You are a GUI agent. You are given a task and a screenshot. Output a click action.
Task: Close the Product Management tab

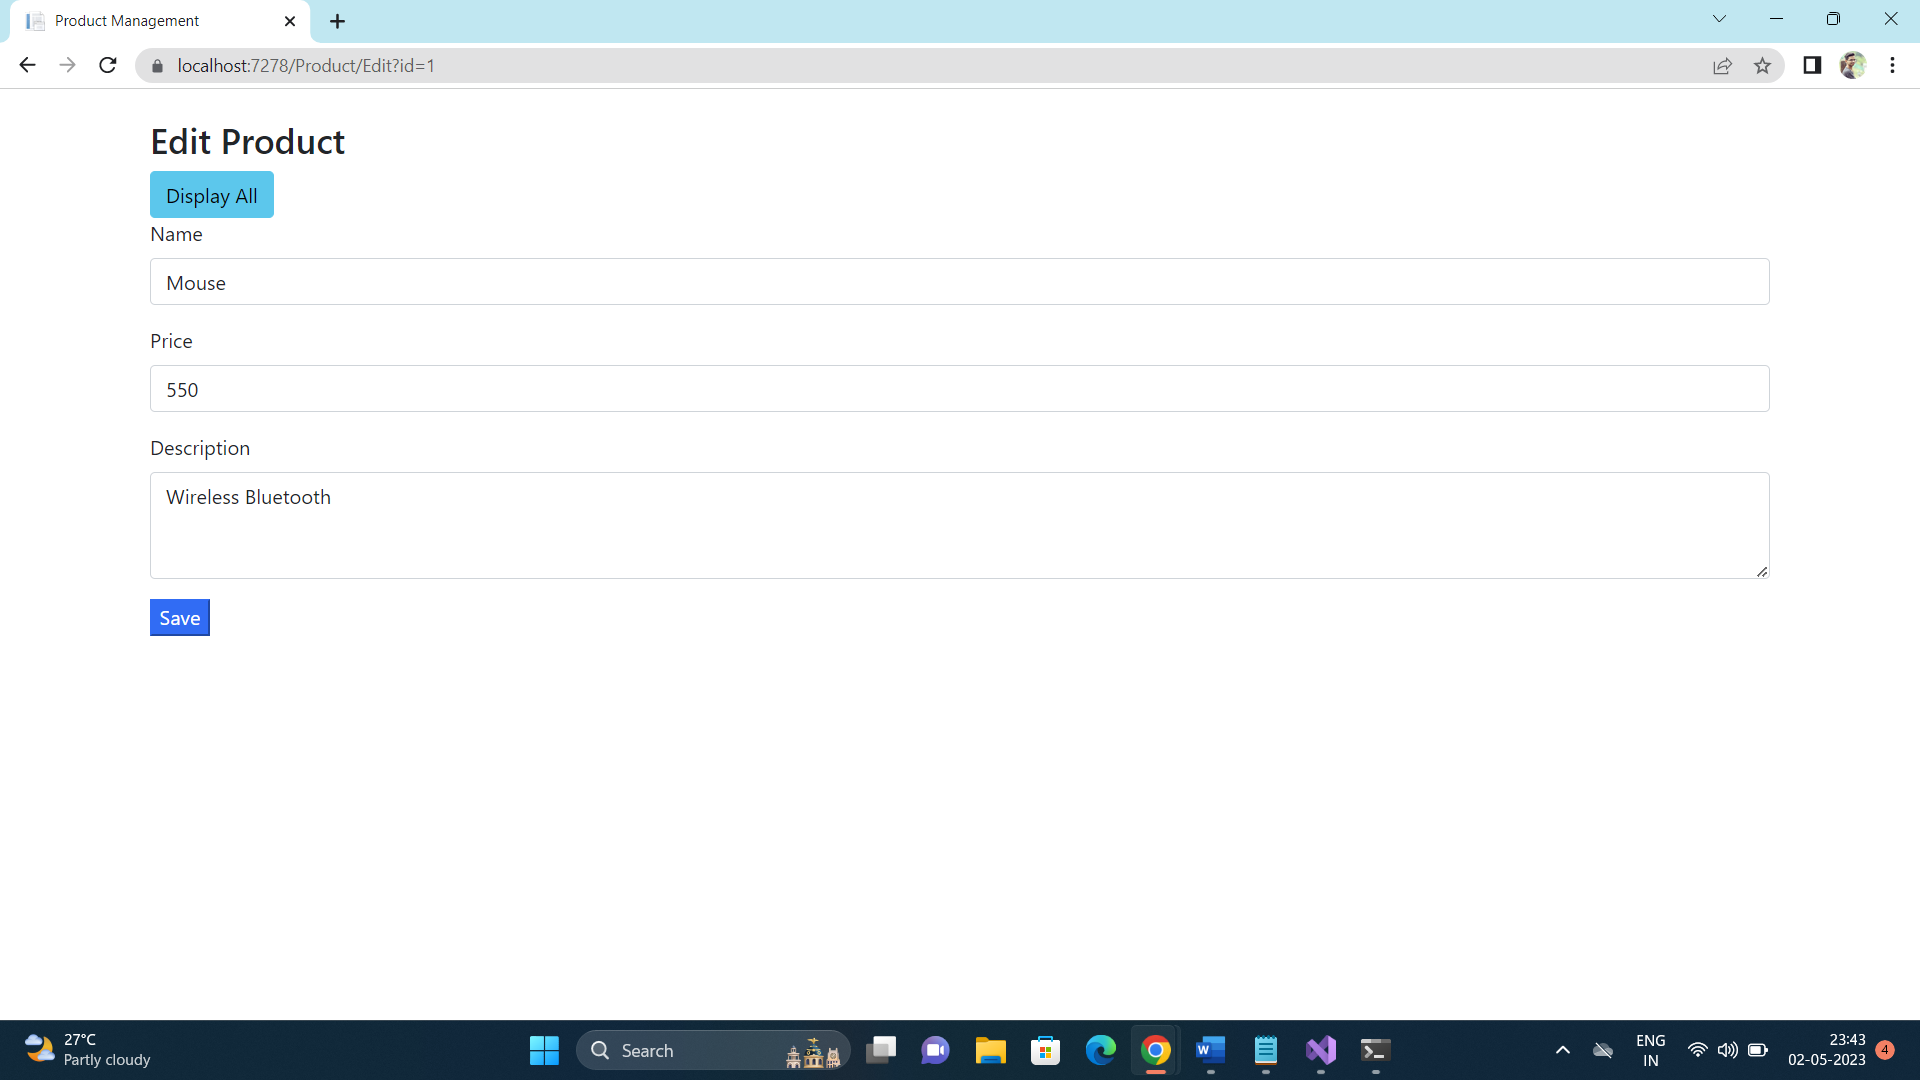[x=290, y=21]
